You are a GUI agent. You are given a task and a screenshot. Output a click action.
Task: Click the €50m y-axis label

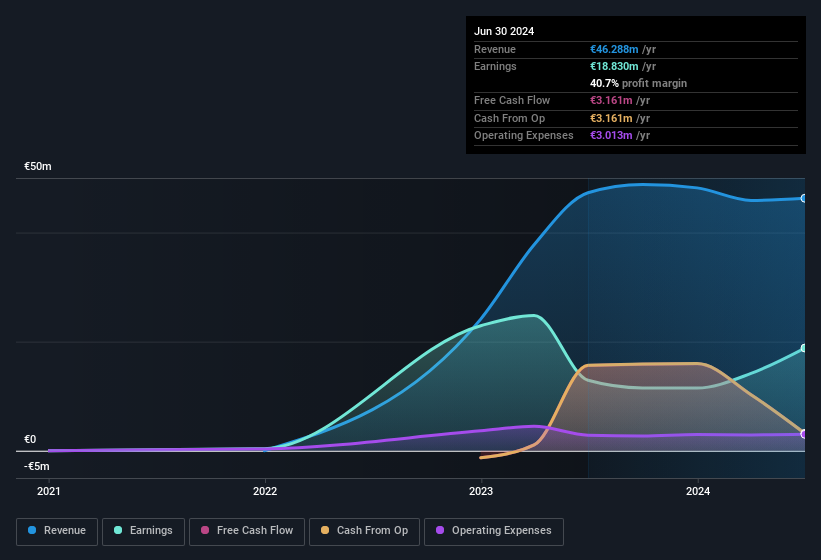(38, 166)
